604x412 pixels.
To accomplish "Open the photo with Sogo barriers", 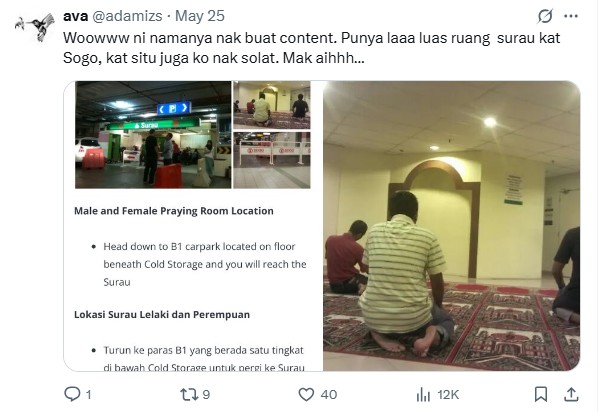I will [272, 160].
